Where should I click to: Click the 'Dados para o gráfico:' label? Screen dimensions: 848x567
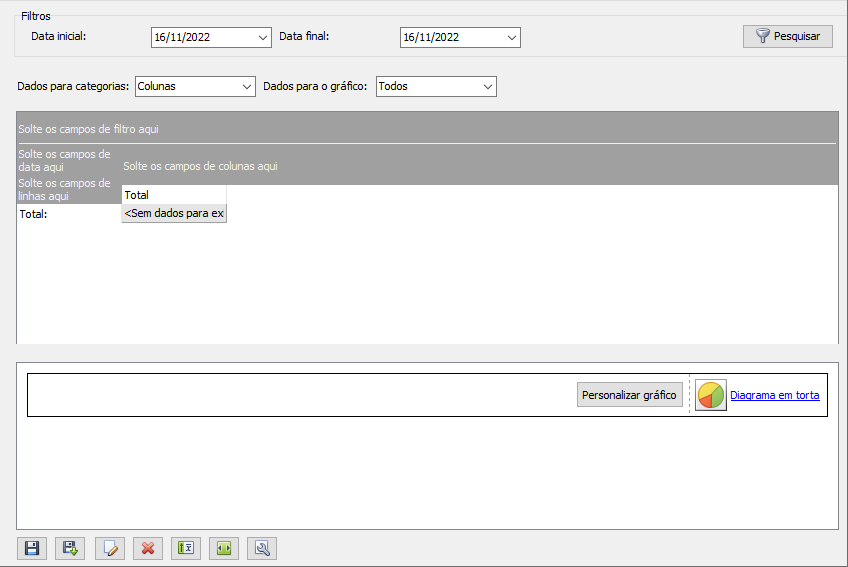point(315,87)
